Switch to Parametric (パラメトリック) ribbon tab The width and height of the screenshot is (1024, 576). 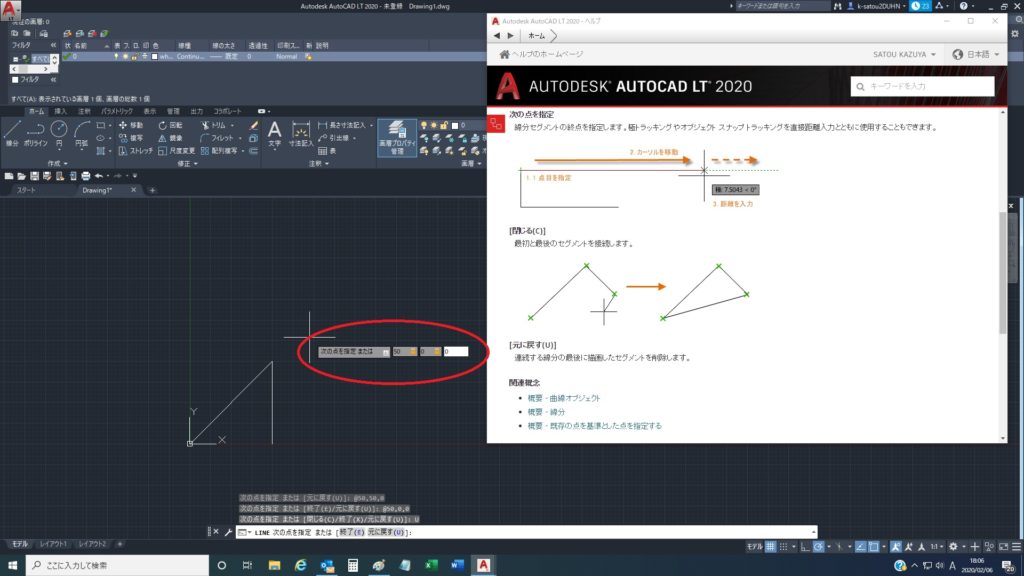coord(117,112)
